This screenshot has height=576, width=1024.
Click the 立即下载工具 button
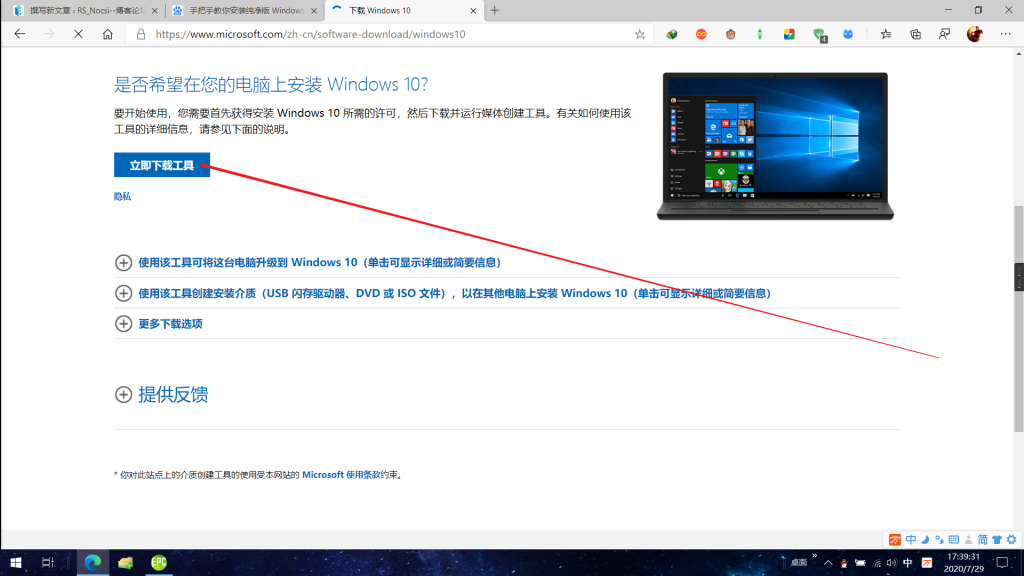point(162,165)
